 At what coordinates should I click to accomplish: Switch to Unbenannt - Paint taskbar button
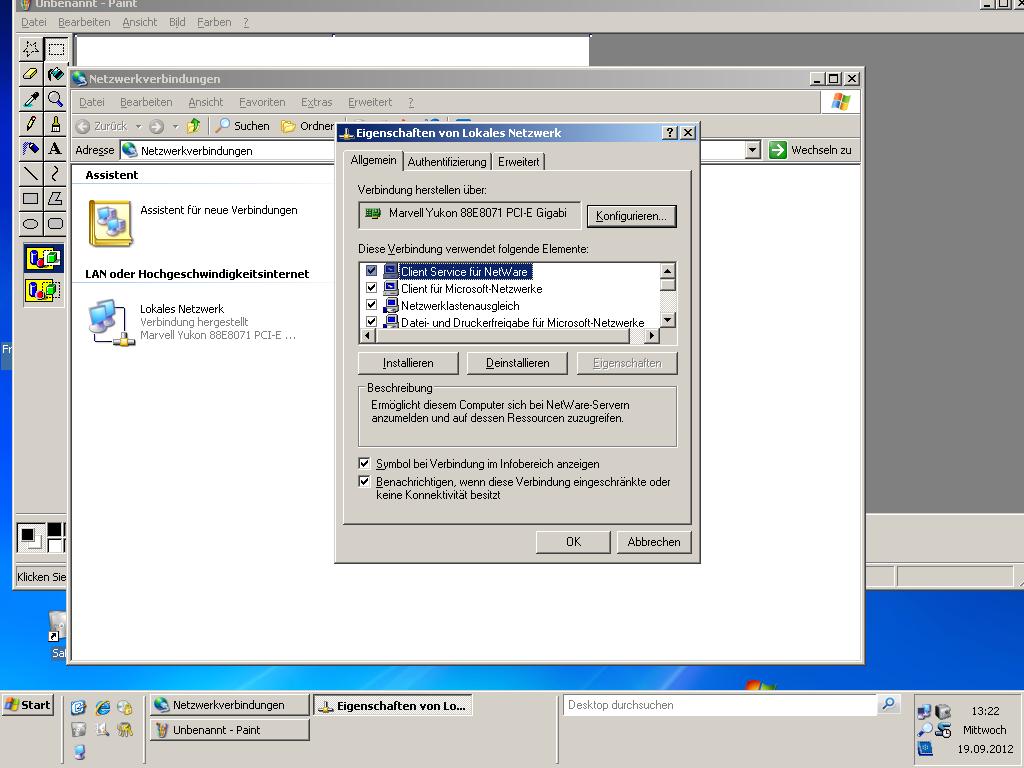pyautogui.click(x=229, y=730)
